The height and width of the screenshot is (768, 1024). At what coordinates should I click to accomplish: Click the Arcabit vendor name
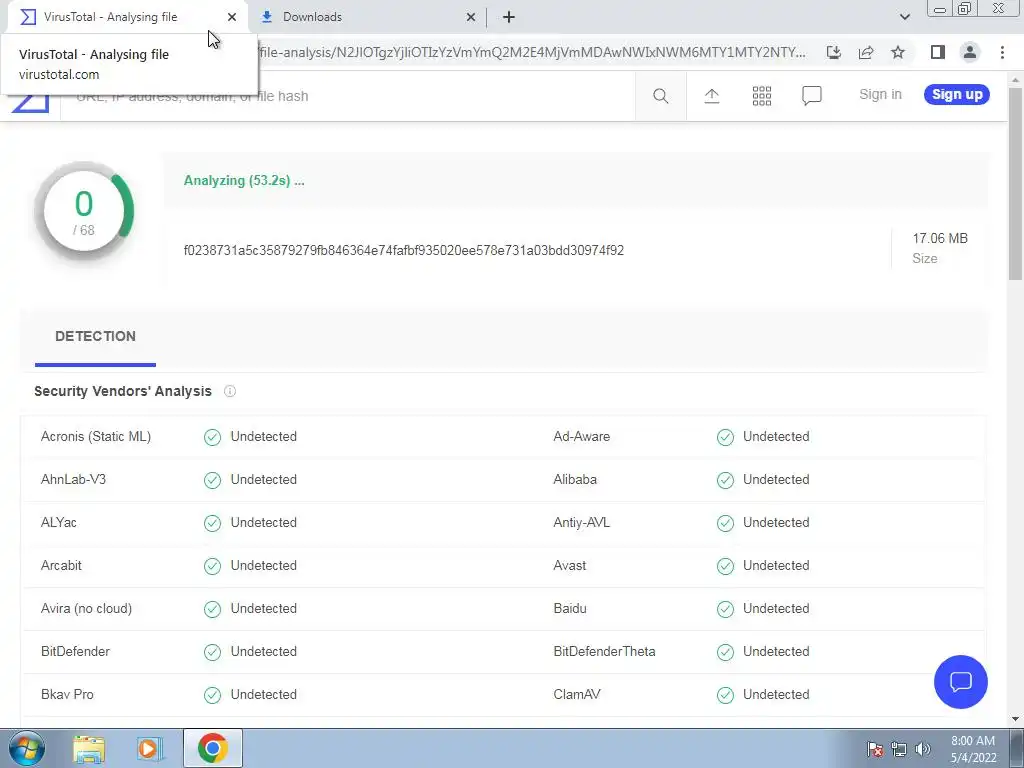[61, 566]
